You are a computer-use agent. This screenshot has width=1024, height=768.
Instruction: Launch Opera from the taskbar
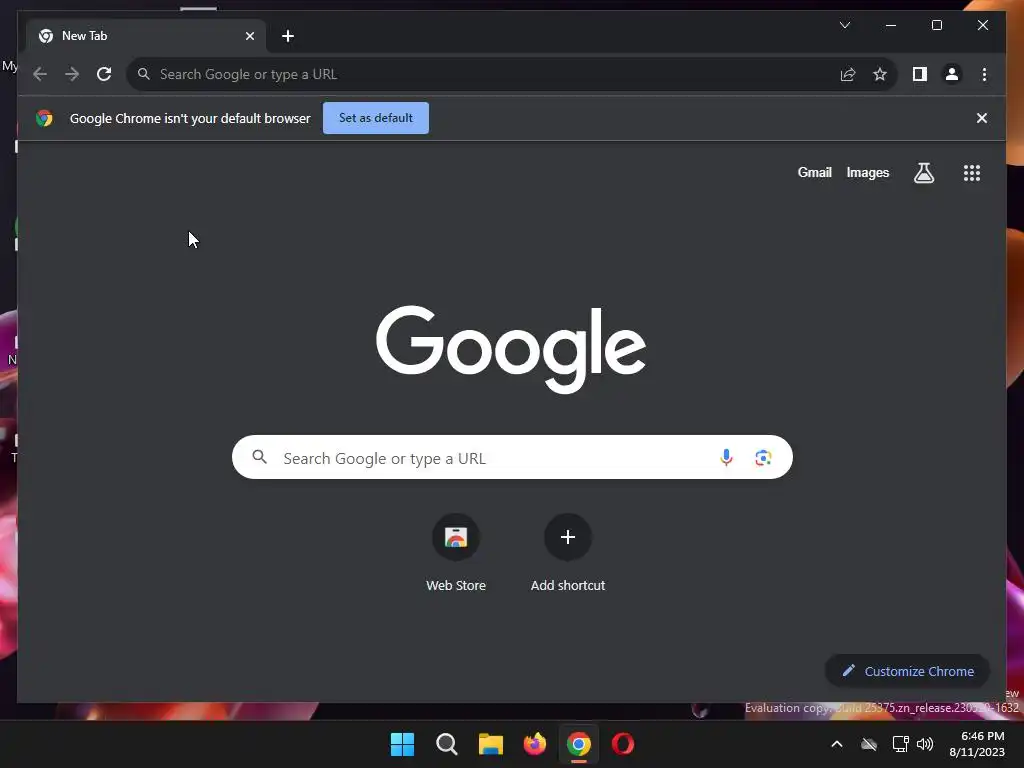tap(622, 744)
